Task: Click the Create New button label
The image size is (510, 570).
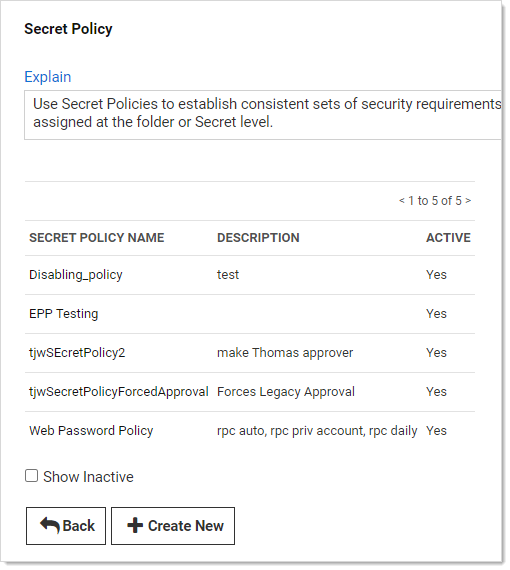Action: point(186,526)
